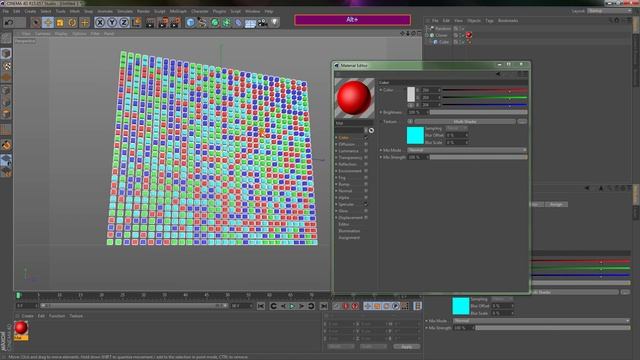Expand the Brightness parameter triangle
Image resolution: width=640 pixels, height=360 pixels.
coord(381,112)
